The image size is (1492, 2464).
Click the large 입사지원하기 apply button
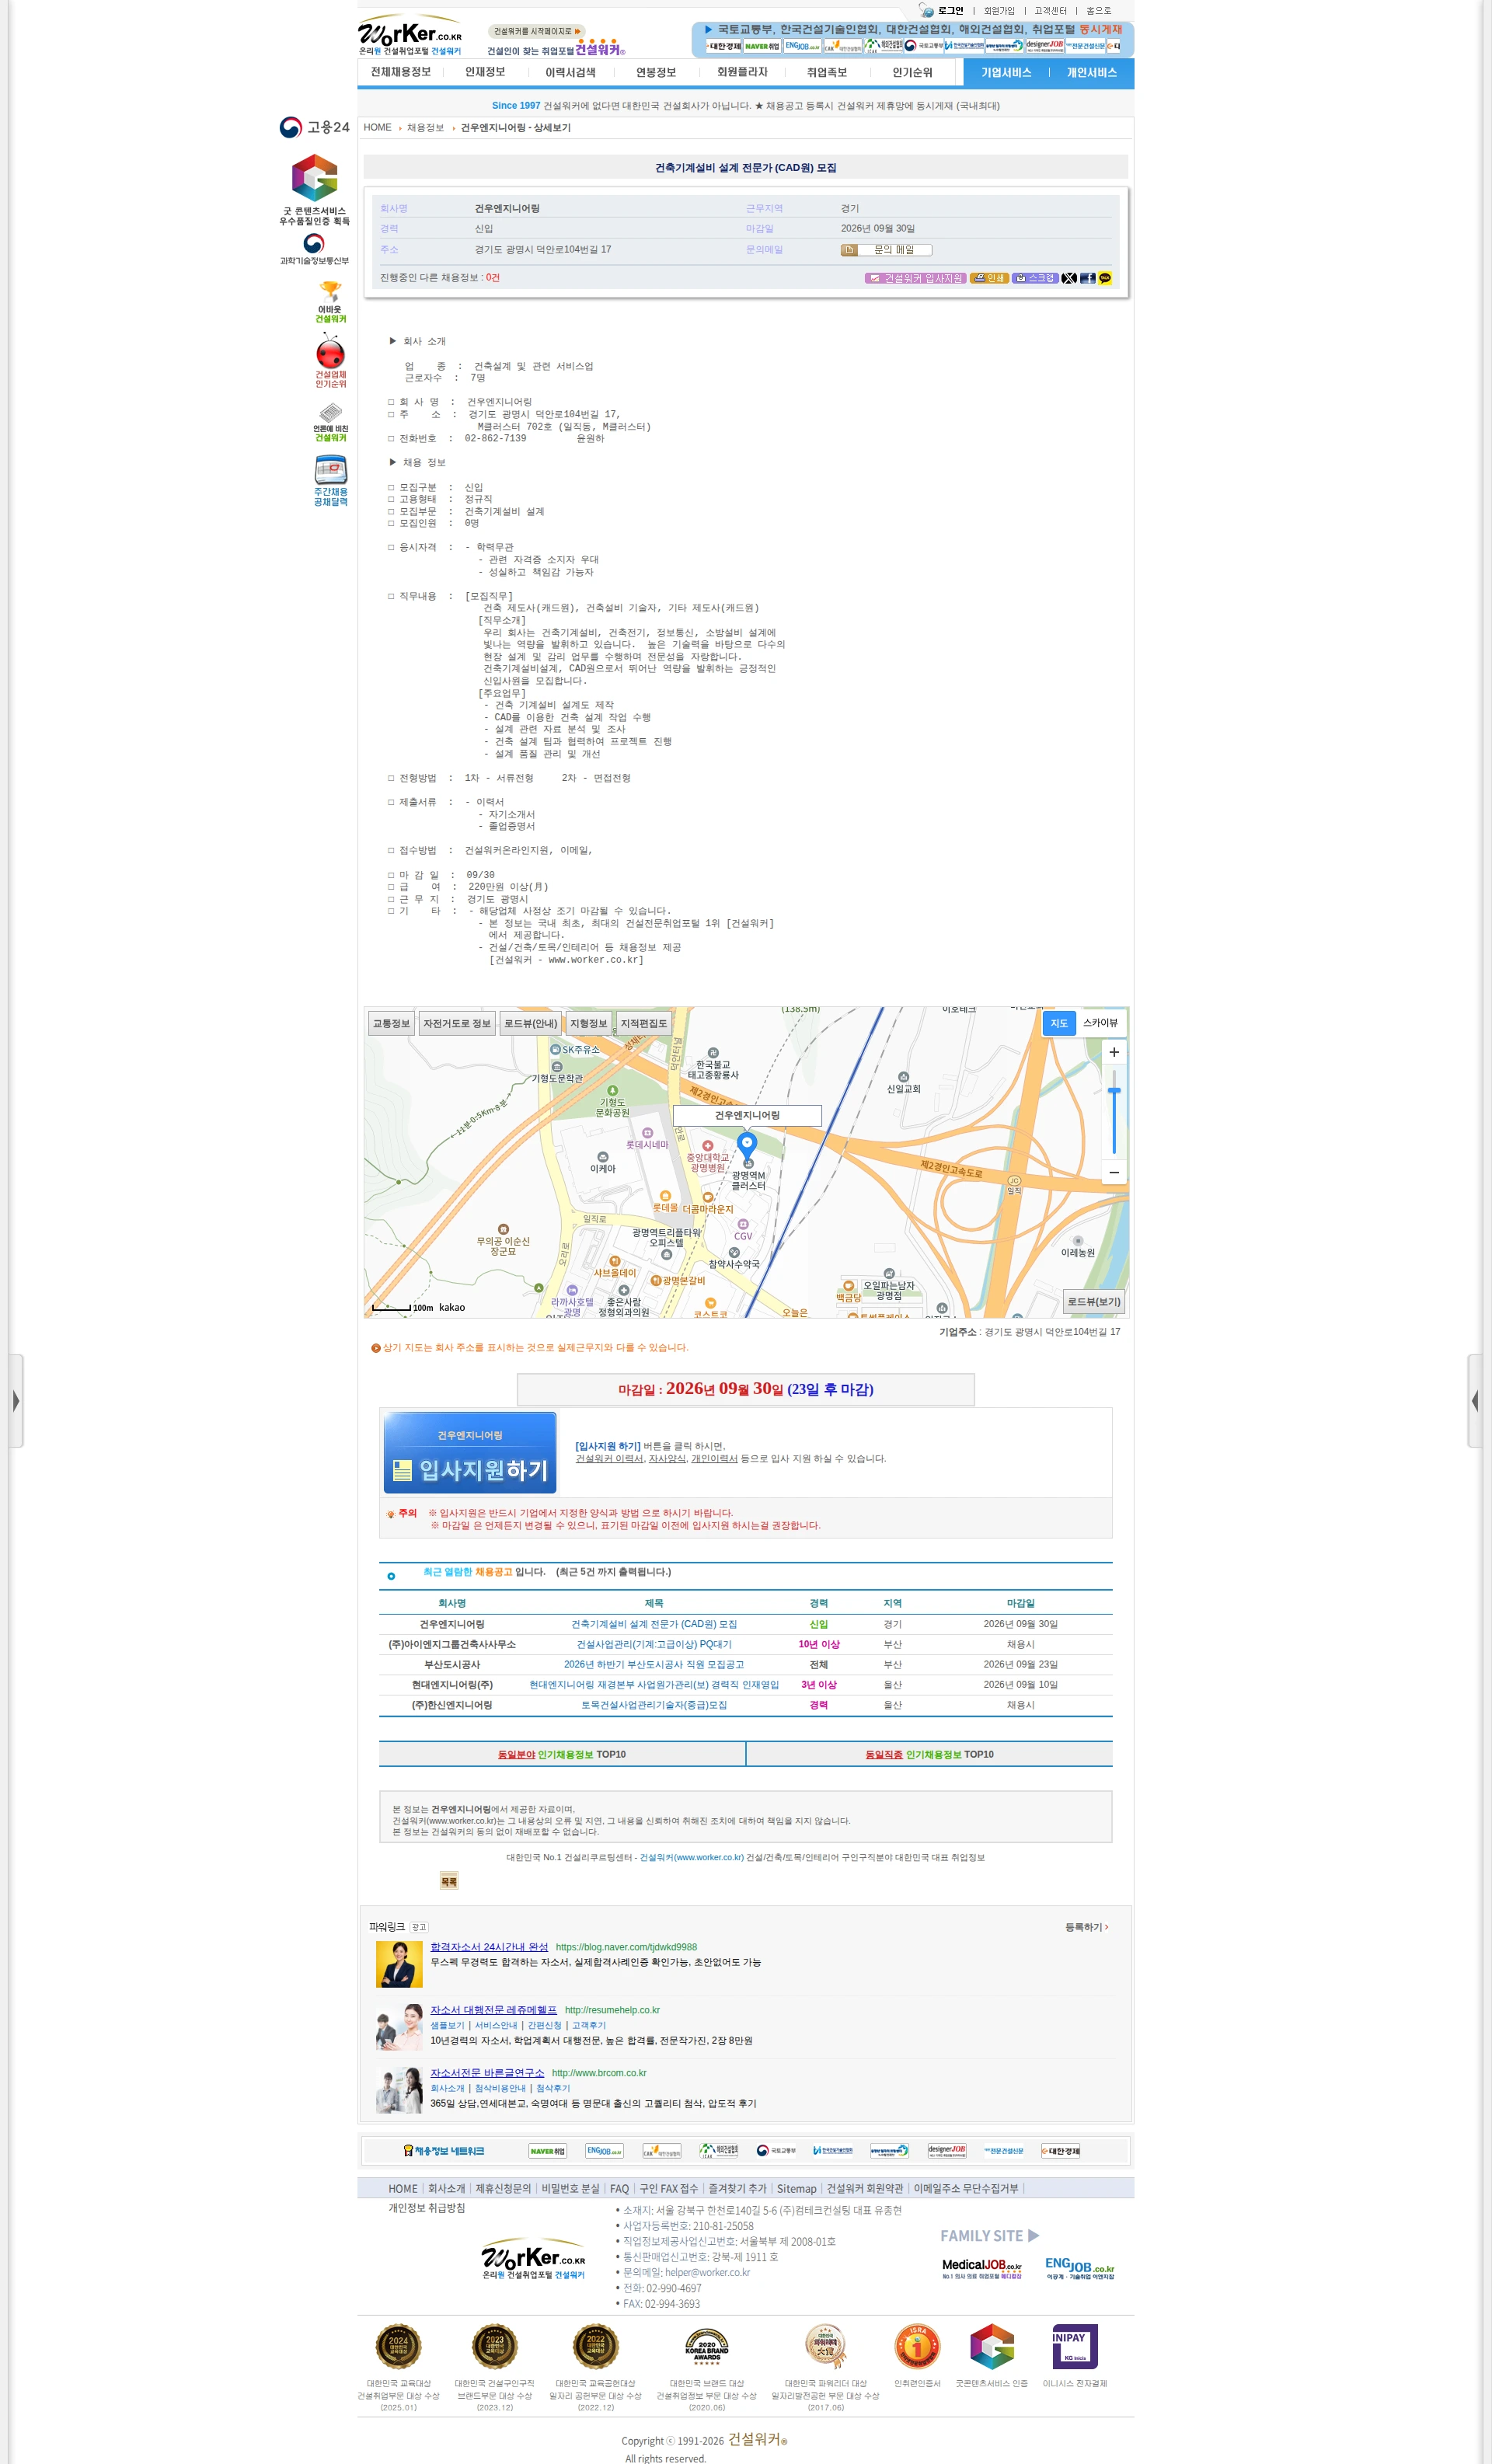pos(470,1453)
